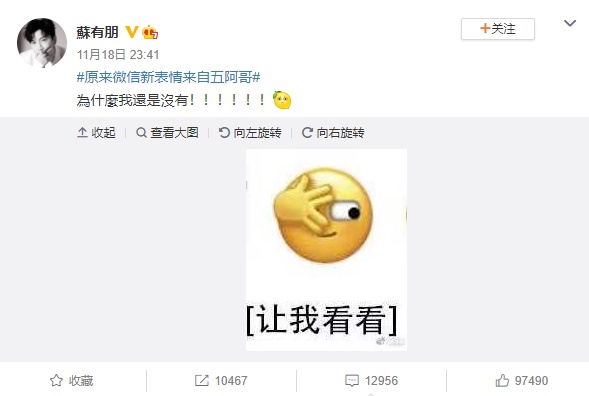Open hashtag #原来微信新表情来自五阿哥#
The height and width of the screenshot is (396, 589).
click(x=168, y=77)
